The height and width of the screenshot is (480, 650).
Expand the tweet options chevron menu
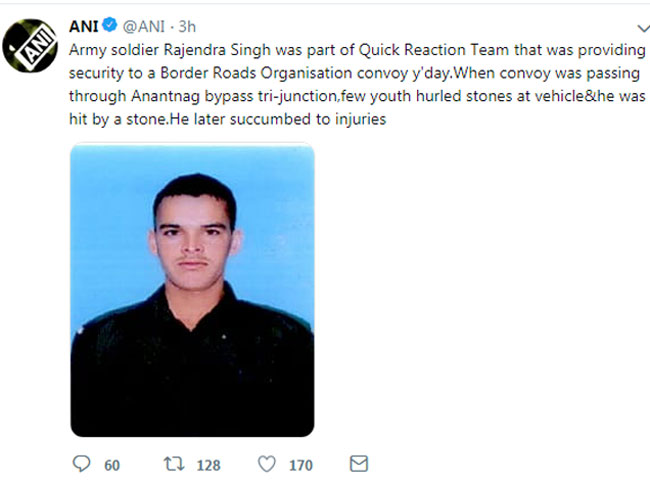tap(643, 28)
